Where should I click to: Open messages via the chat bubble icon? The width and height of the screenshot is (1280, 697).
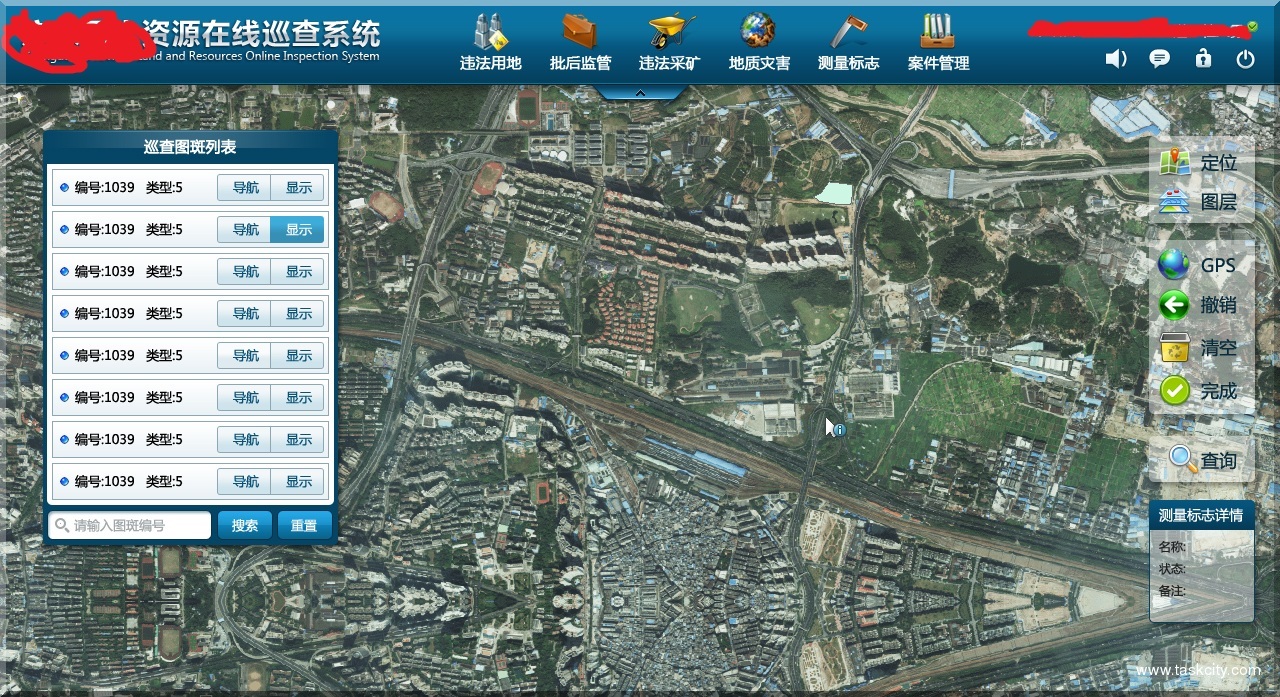point(1160,59)
